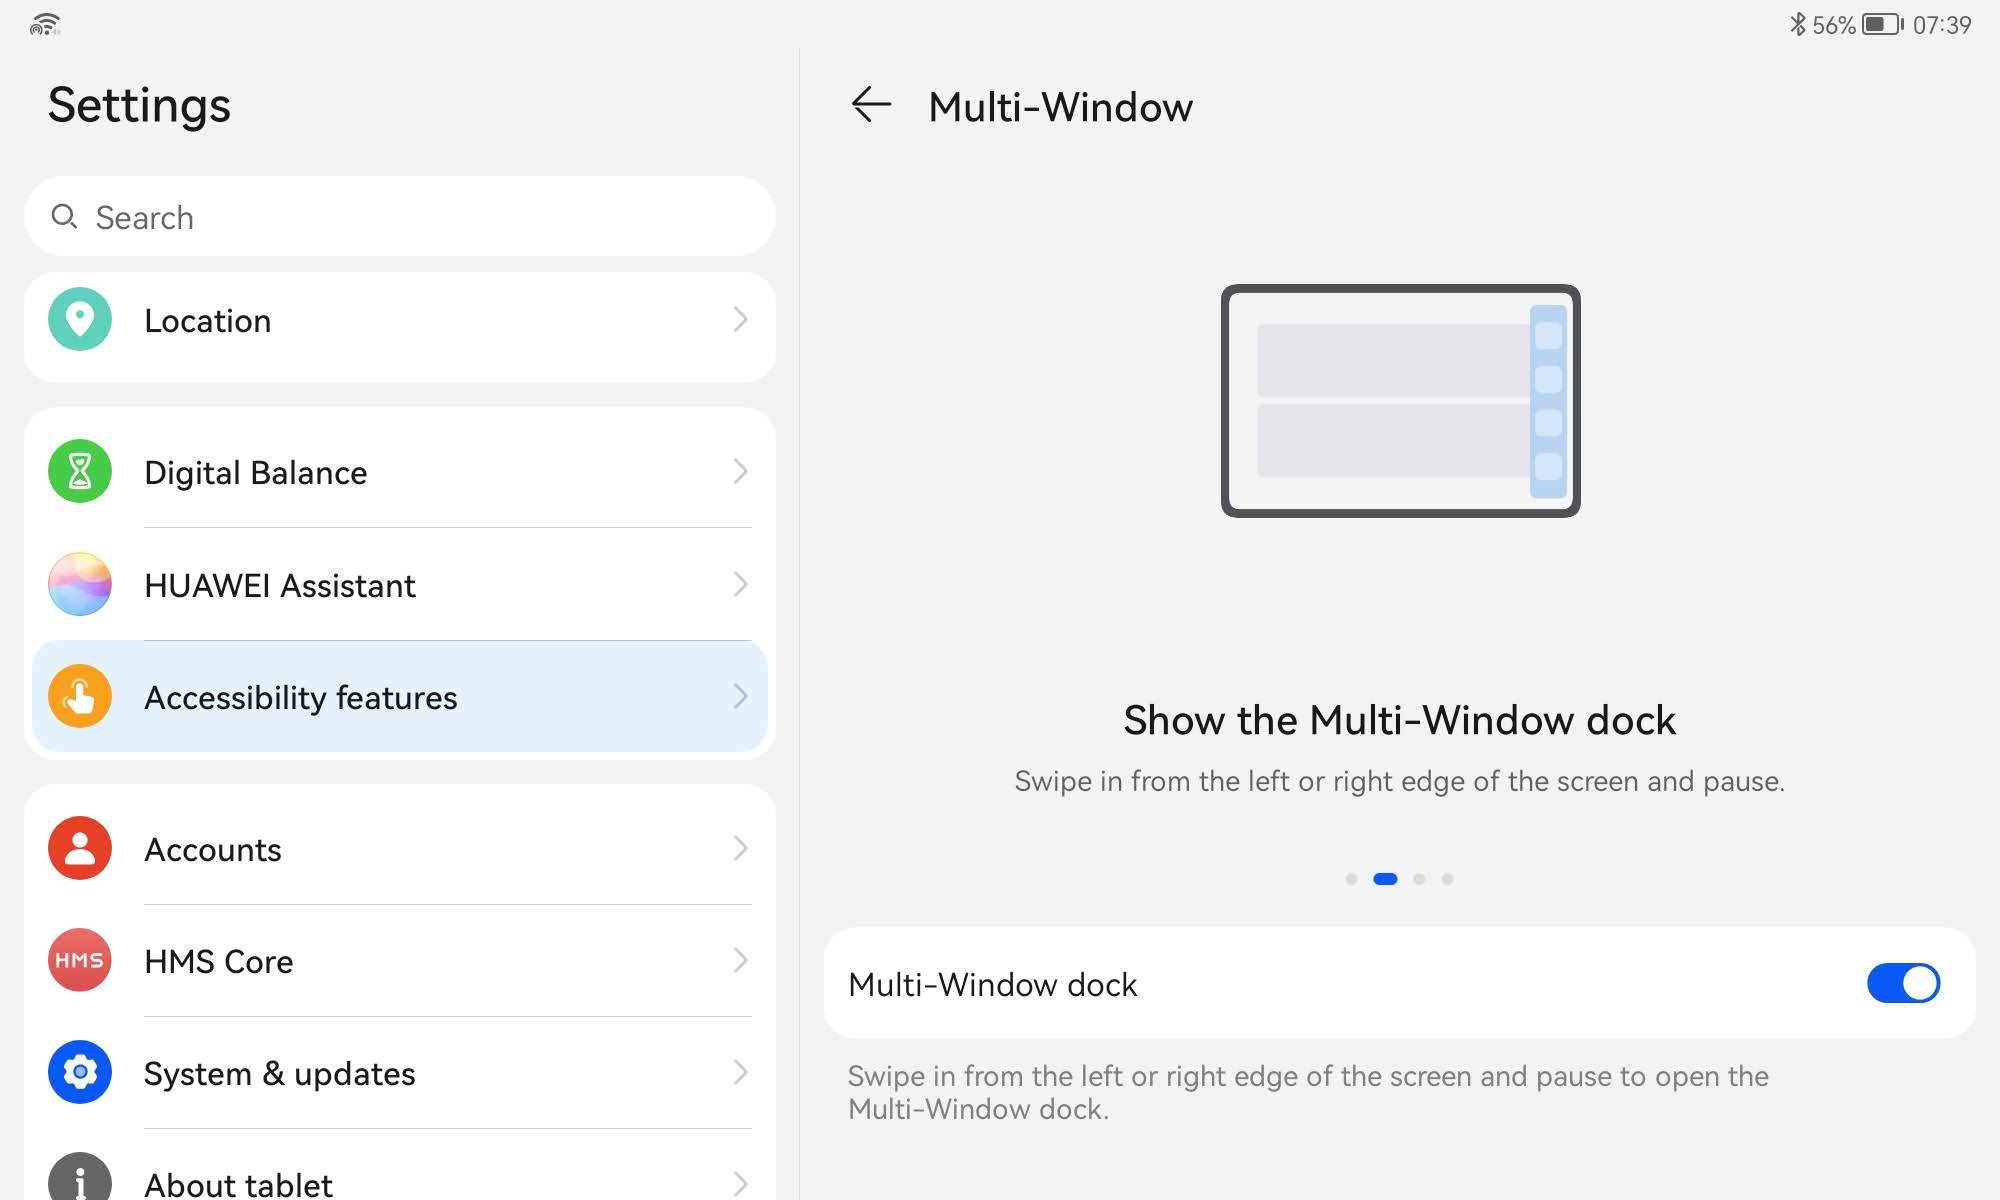Open About tablet entry
The height and width of the screenshot is (1200, 2000).
[238, 1184]
